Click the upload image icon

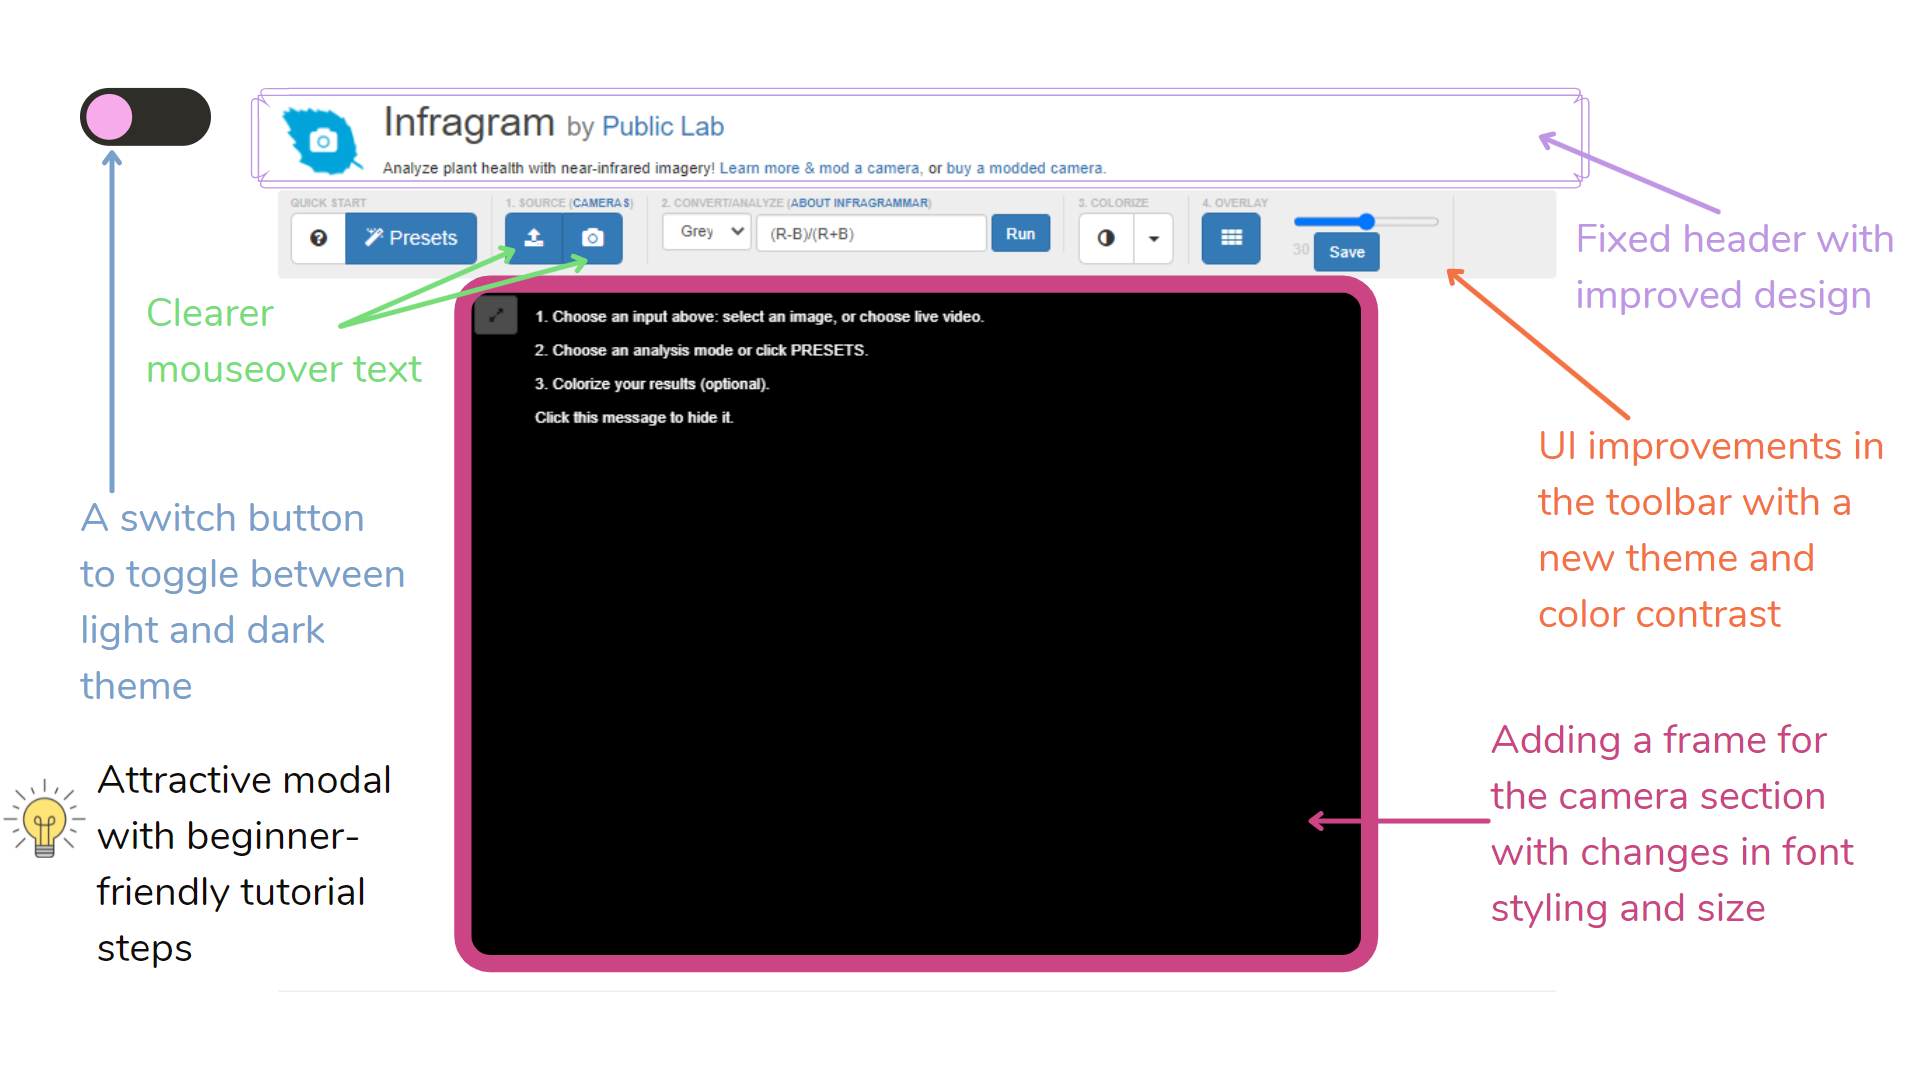point(533,238)
